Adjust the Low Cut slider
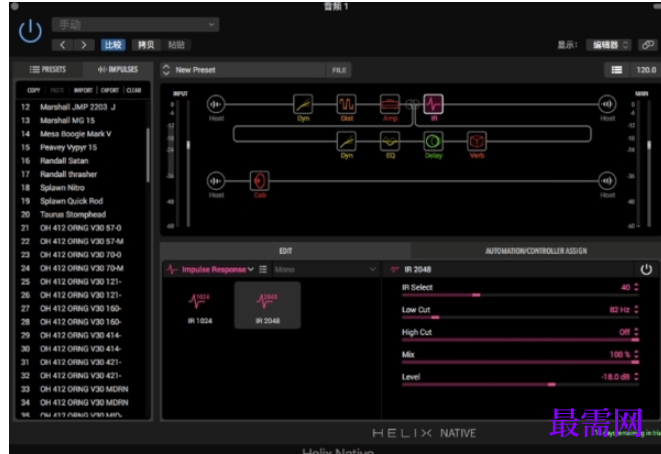The width and height of the screenshot is (661, 454). click(520, 317)
